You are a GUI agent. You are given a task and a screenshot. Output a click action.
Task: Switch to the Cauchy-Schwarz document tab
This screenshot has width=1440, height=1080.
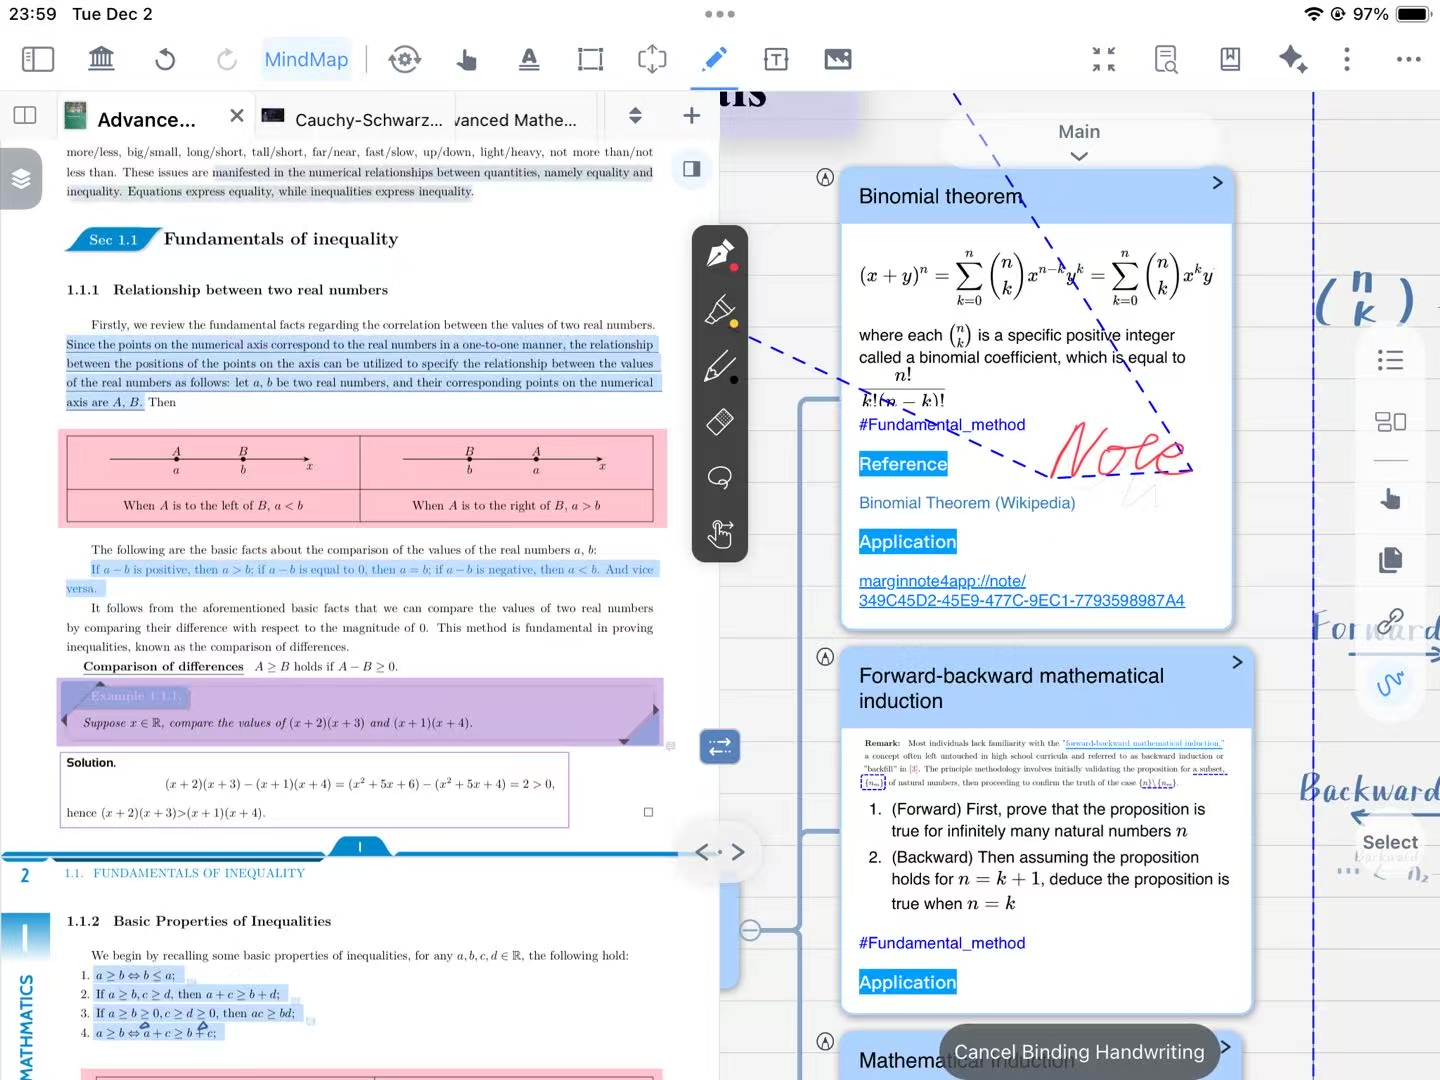tap(355, 120)
